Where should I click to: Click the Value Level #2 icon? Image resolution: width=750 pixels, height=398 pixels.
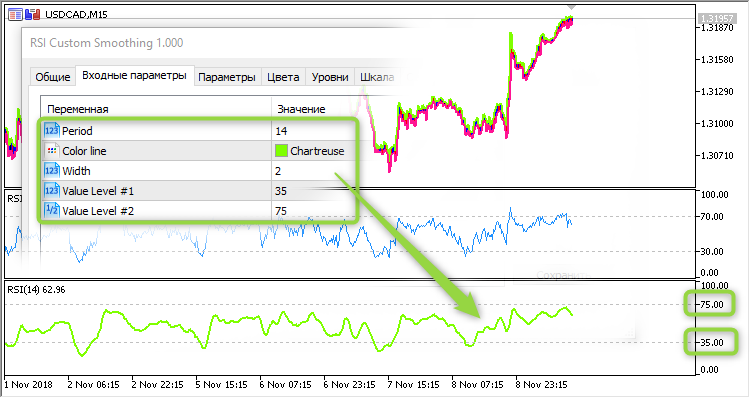pos(51,210)
